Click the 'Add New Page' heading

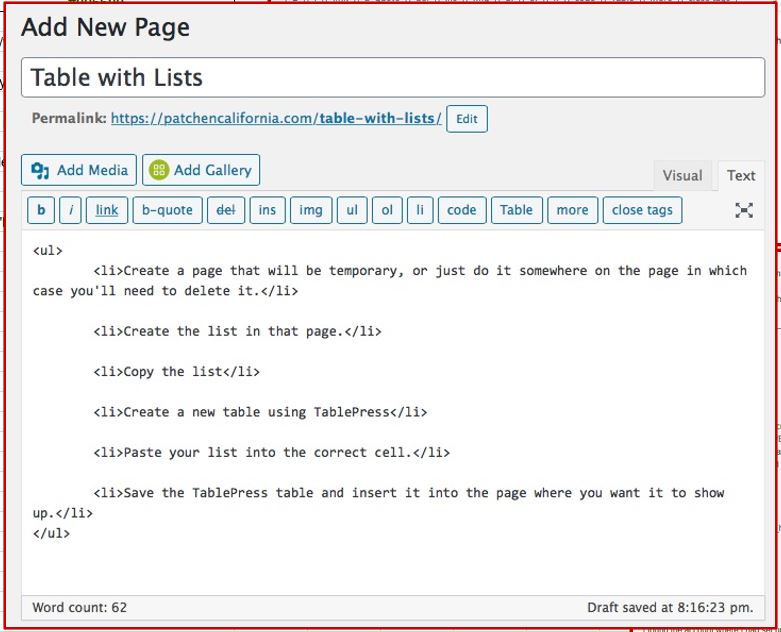coord(105,27)
